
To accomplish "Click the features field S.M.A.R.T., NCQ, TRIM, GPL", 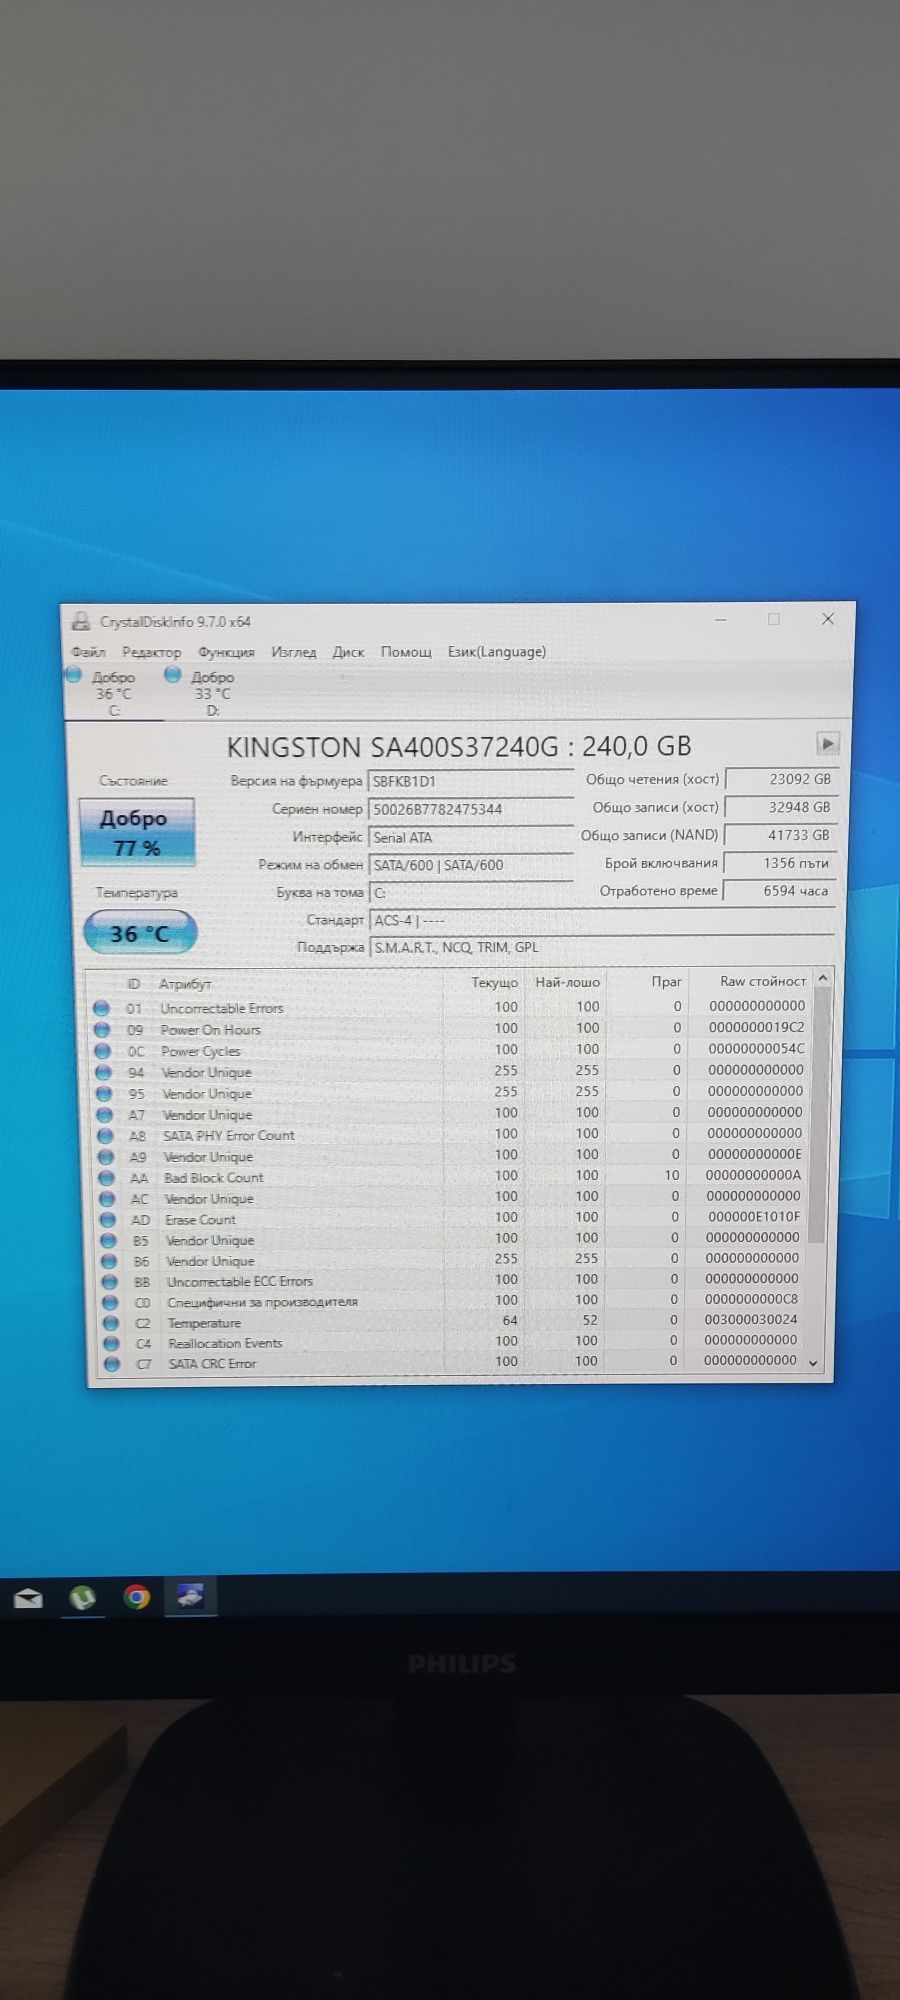I will click(x=601, y=947).
